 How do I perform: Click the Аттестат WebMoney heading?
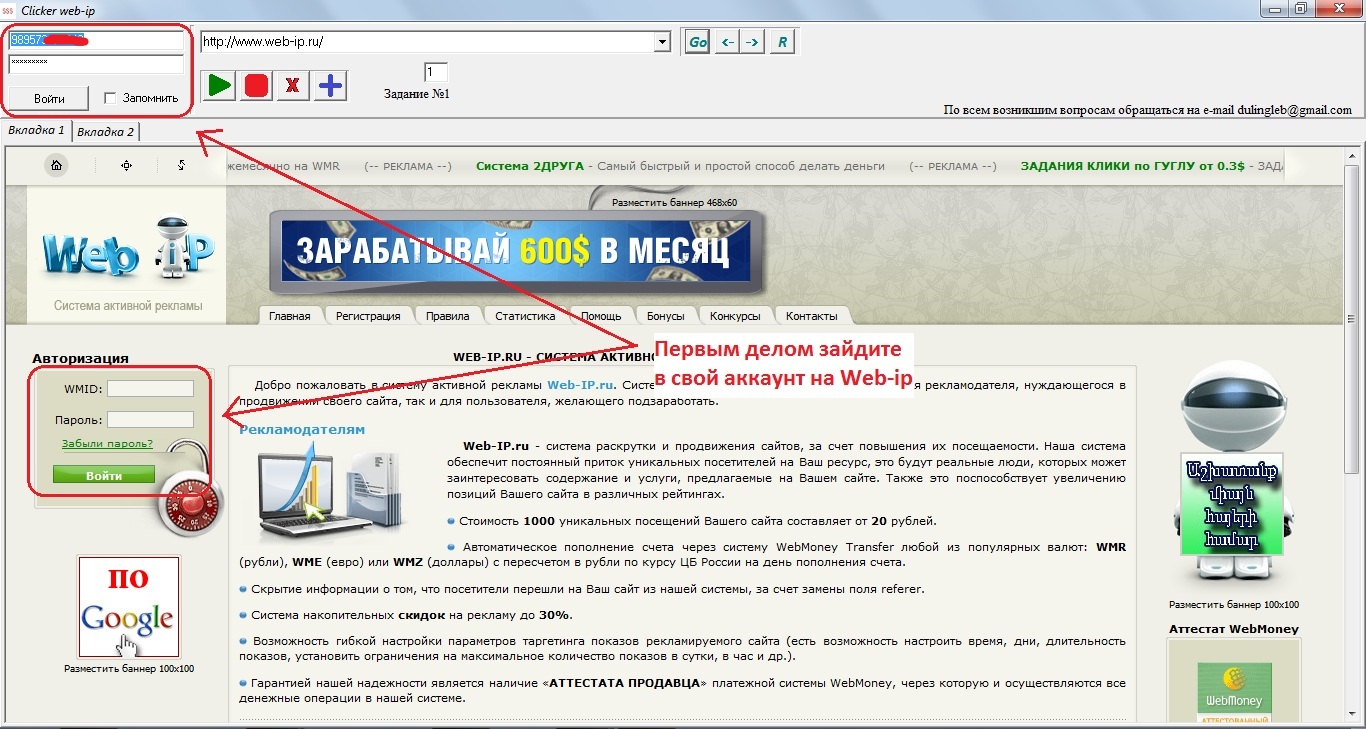(1234, 629)
